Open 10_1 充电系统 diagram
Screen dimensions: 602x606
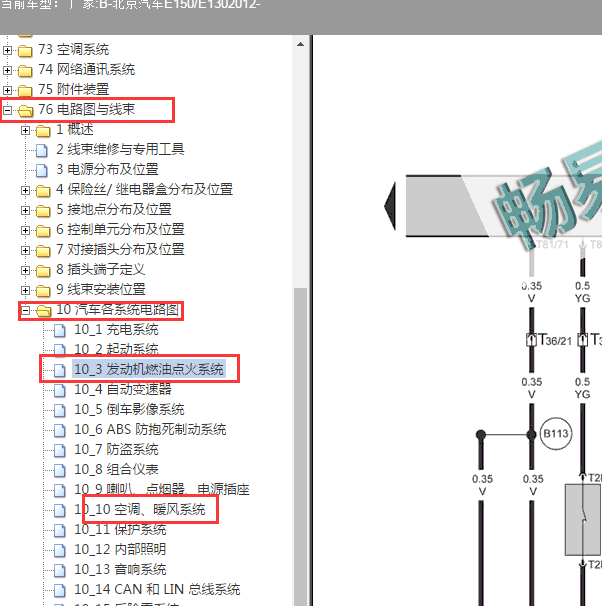[x=116, y=329]
